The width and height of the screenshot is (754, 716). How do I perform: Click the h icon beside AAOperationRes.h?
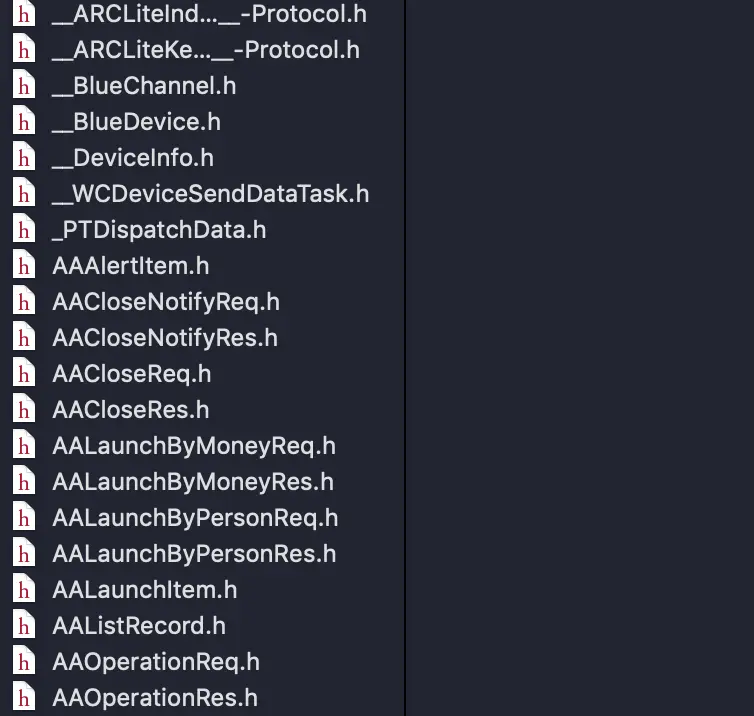click(24, 698)
